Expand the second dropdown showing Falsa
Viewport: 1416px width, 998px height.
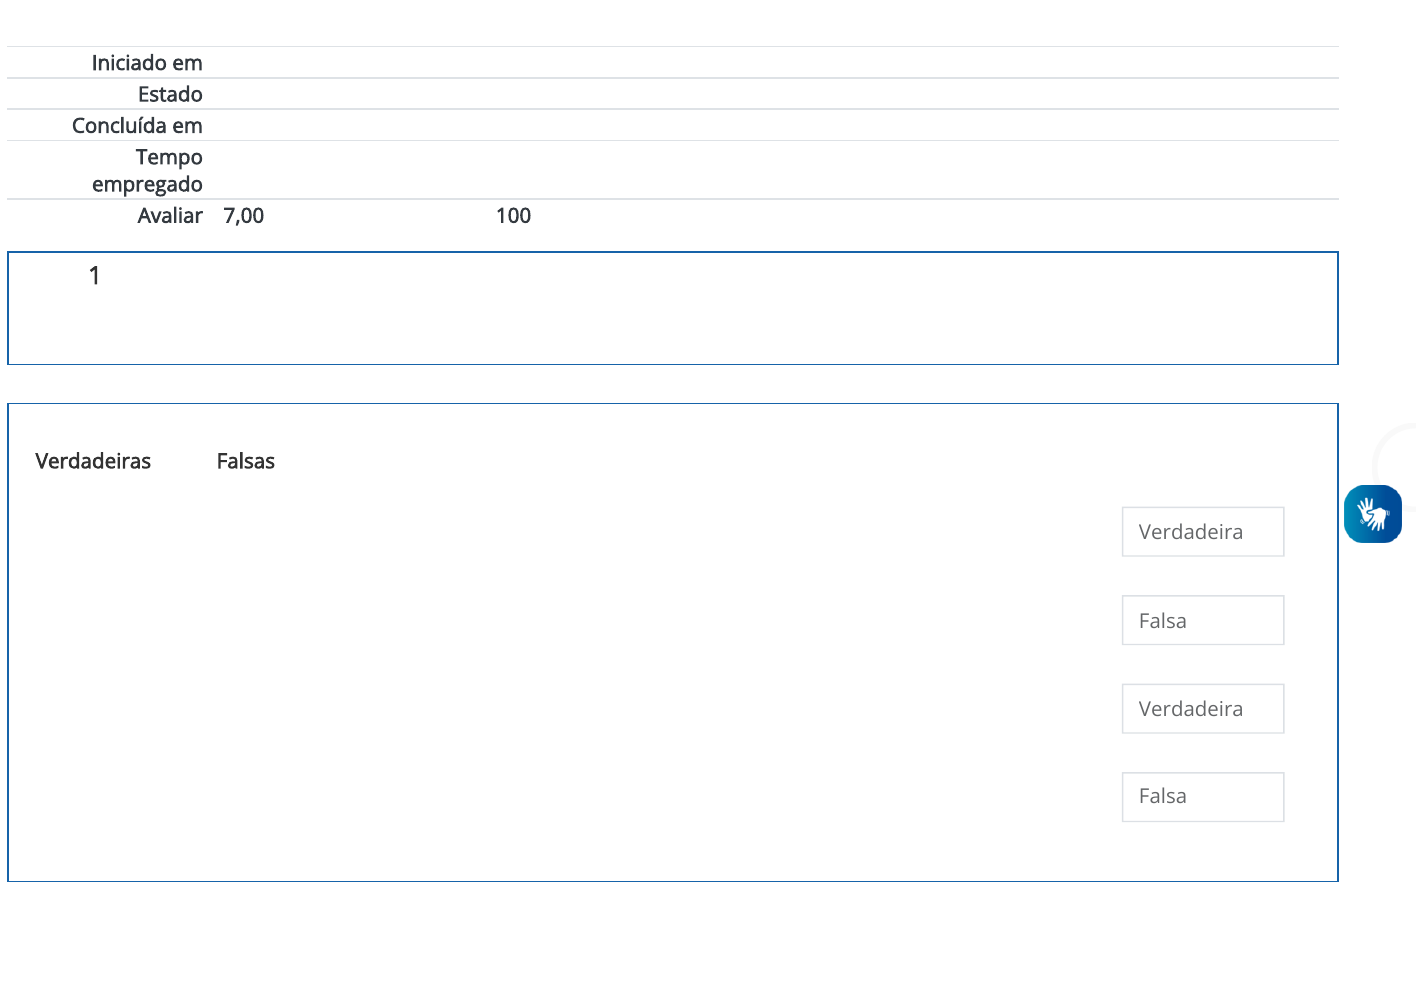1202,620
